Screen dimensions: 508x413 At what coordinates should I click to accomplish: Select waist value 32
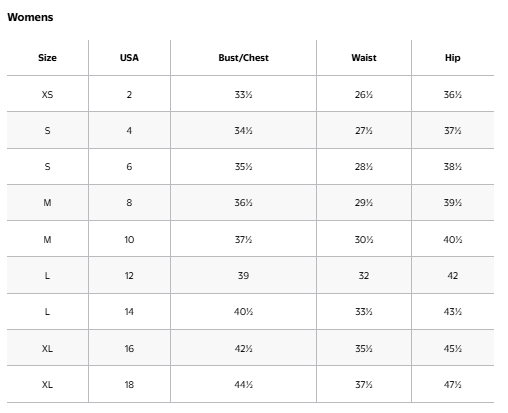point(364,276)
